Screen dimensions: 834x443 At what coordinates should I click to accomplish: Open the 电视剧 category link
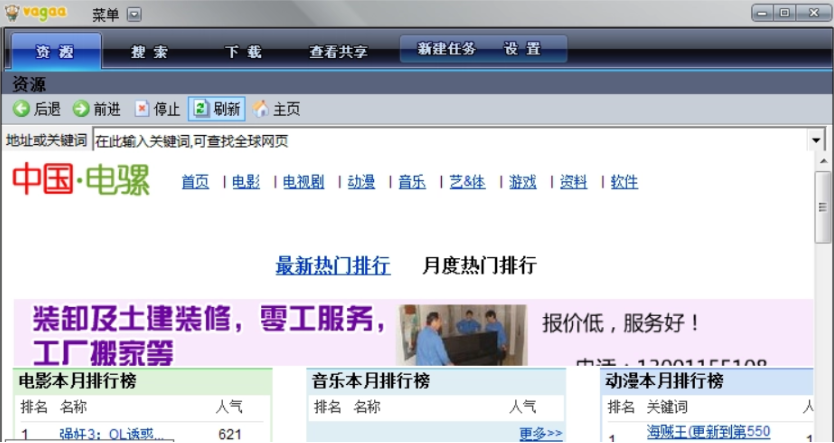tap(303, 182)
